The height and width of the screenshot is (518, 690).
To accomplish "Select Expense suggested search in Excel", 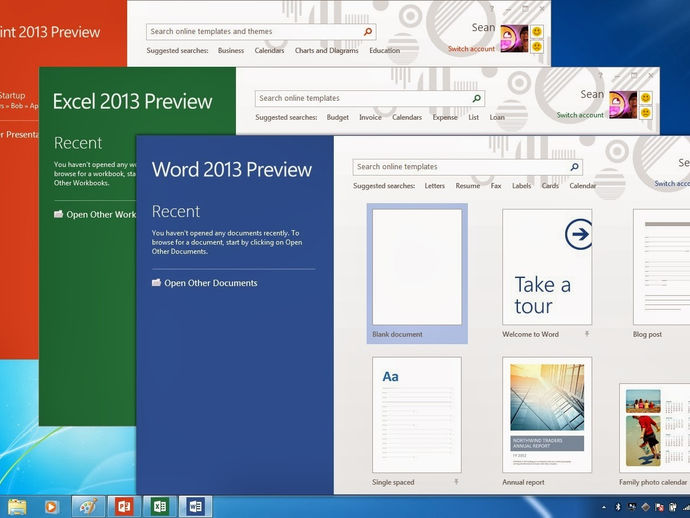I will pyautogui.click(x=445, y=117).
